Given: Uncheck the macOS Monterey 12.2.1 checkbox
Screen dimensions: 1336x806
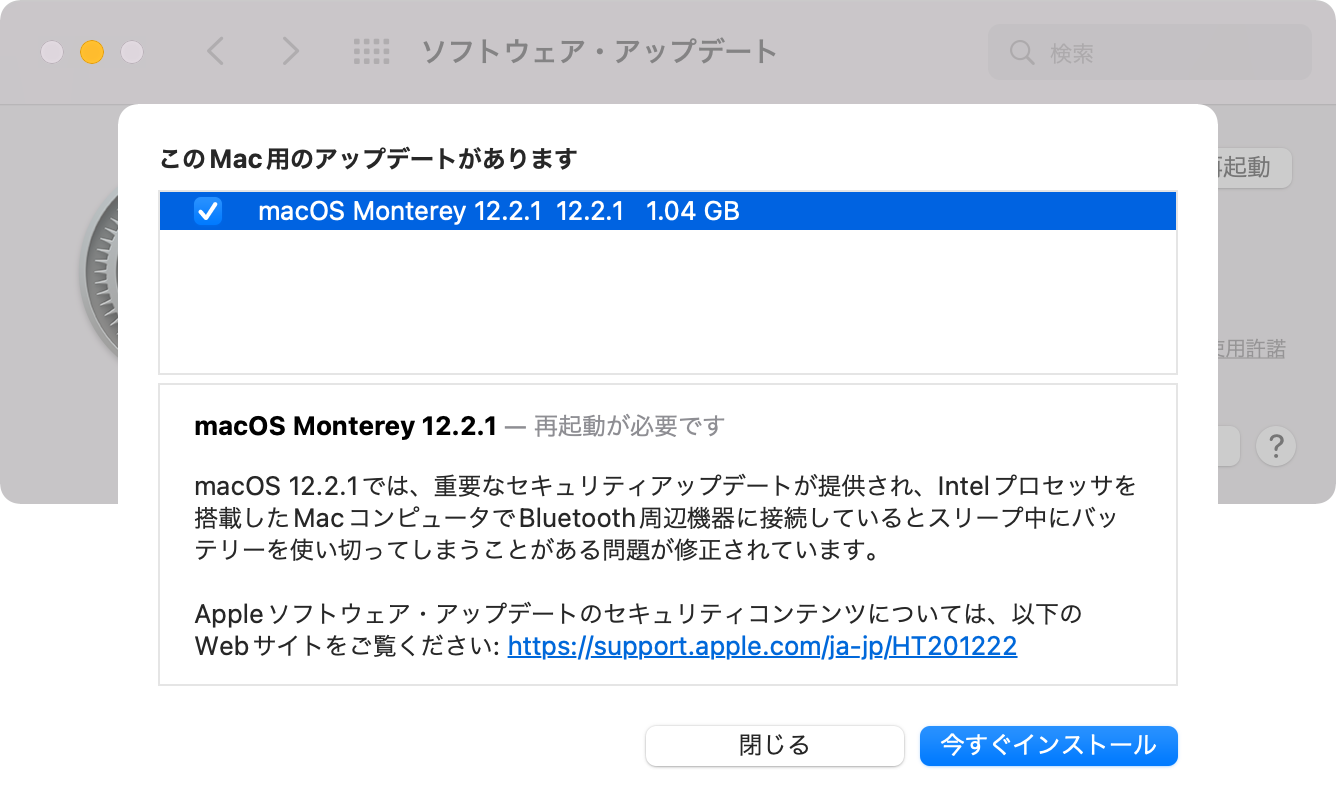Looking at the screenshot, I should click(x=207, y=211).
